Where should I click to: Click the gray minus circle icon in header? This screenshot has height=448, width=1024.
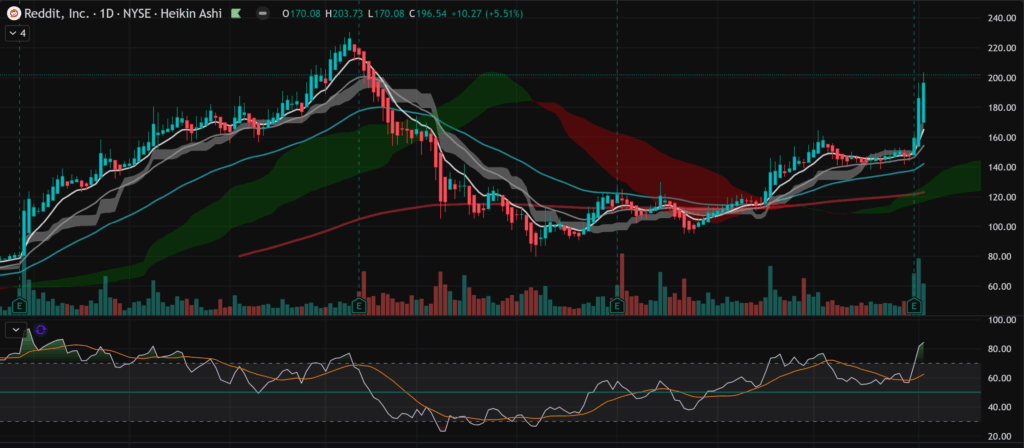(262, 14)
